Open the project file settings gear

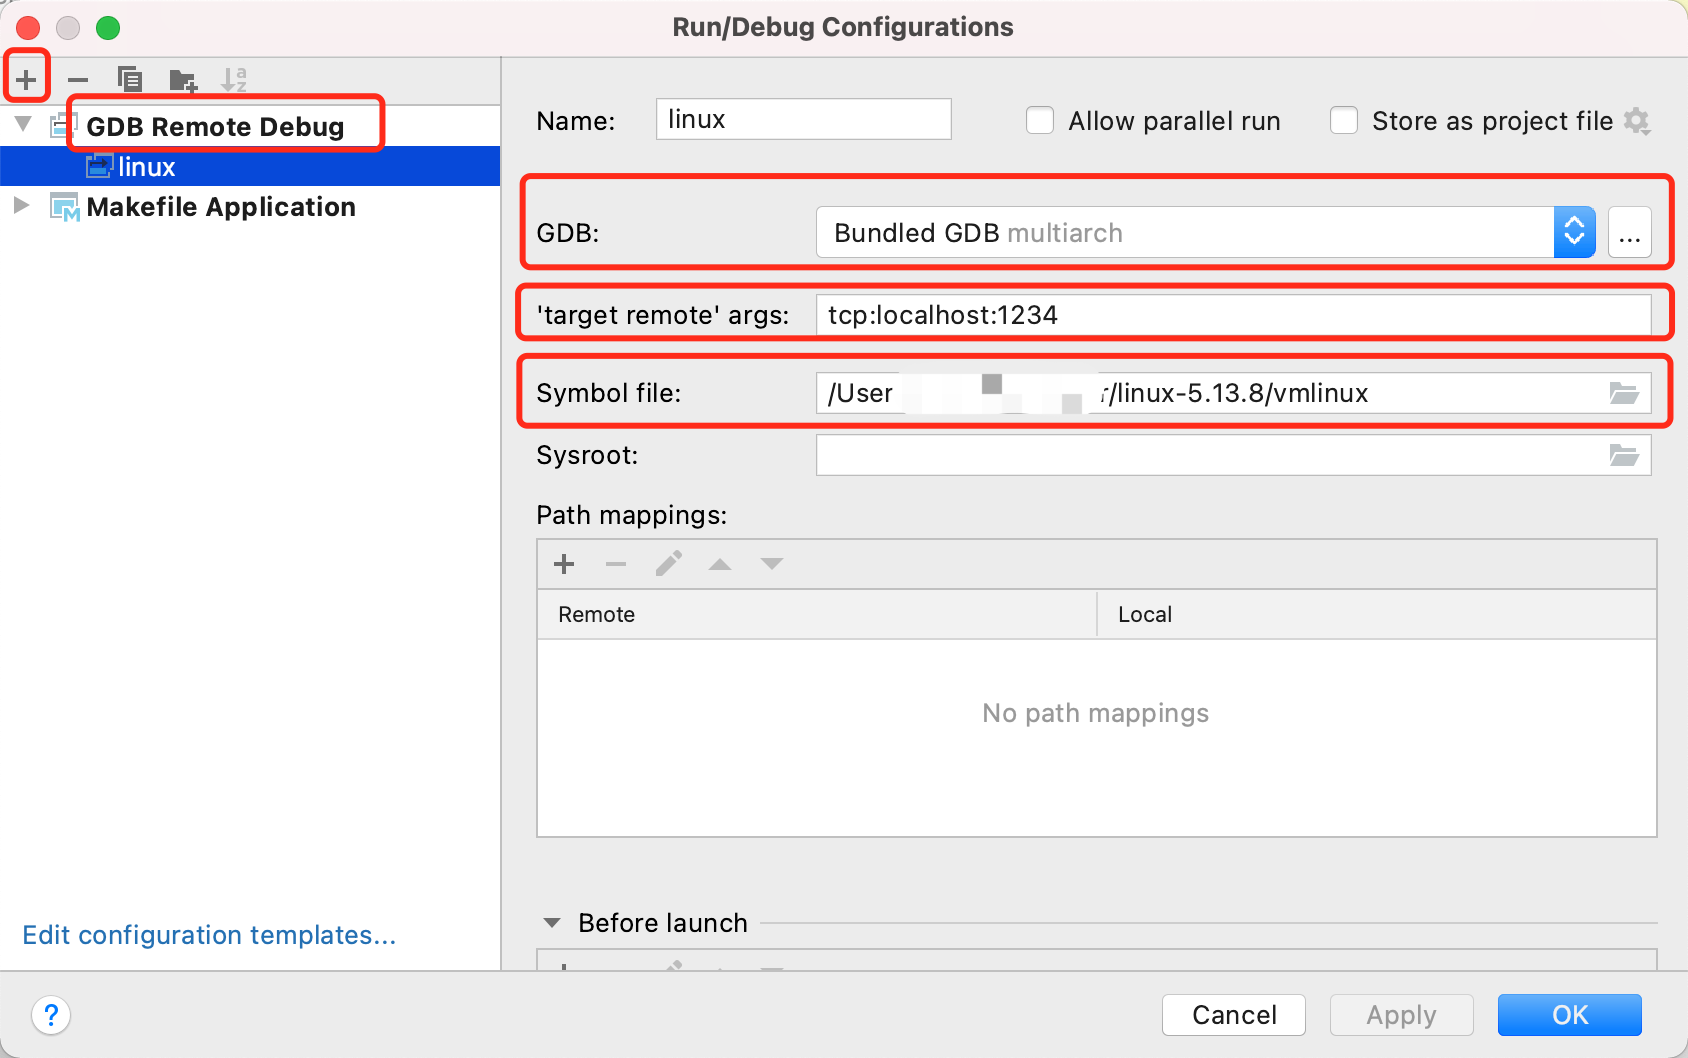coord(1637,121)
